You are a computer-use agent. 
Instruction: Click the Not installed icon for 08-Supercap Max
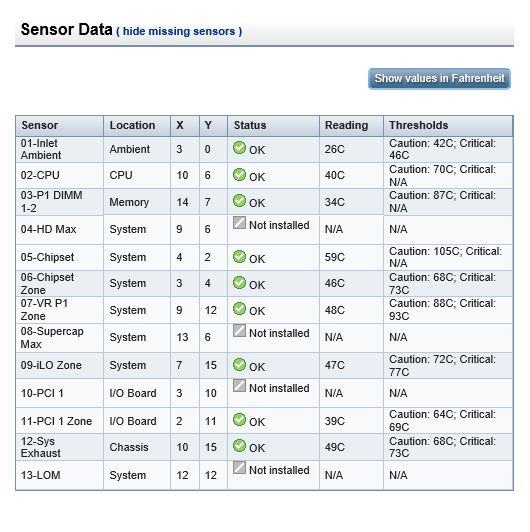(x=239, y=330)
